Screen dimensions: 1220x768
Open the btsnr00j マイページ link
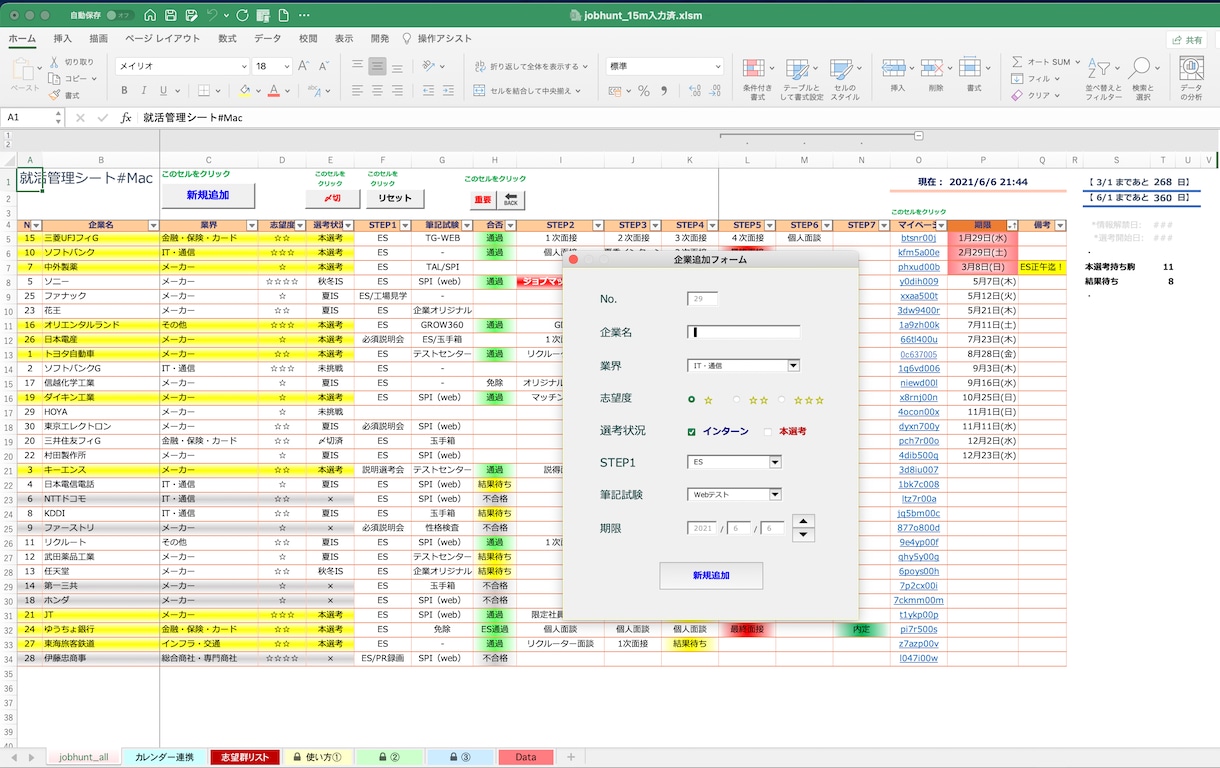[919, 238]
